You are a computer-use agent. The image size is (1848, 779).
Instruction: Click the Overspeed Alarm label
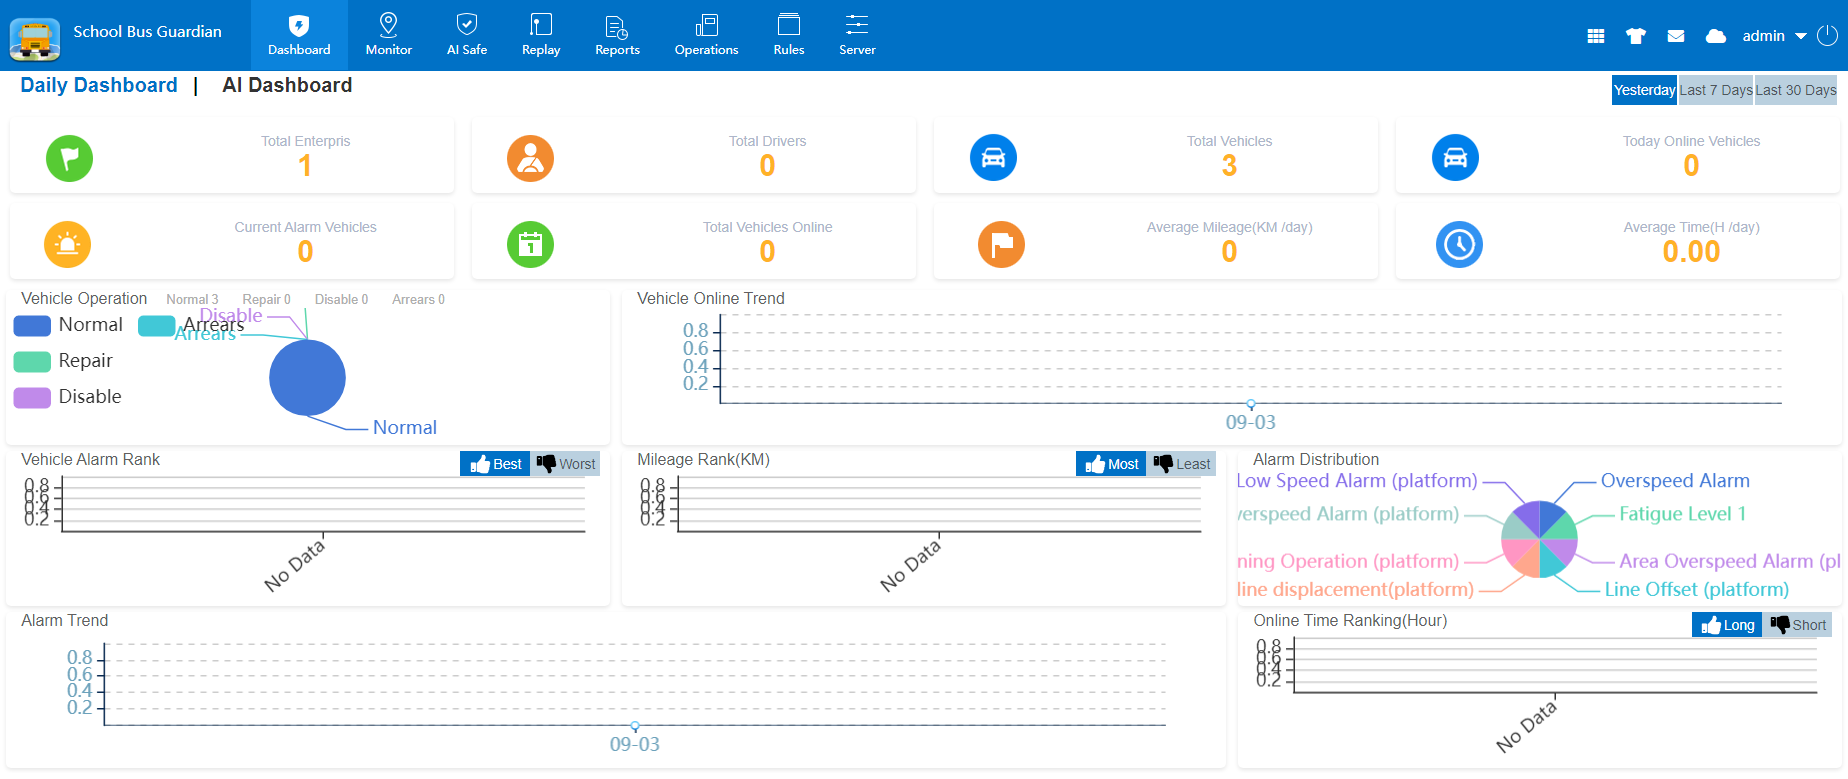click(x=1675, y=481)
